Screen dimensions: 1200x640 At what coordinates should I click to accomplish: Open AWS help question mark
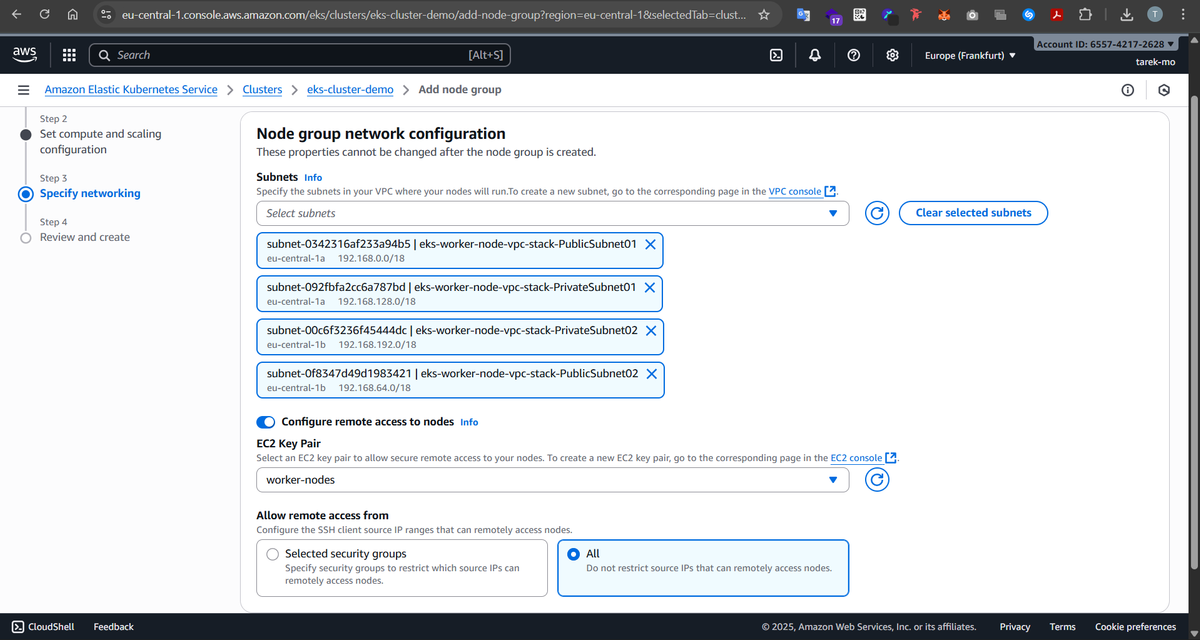[x=854, y=55]
